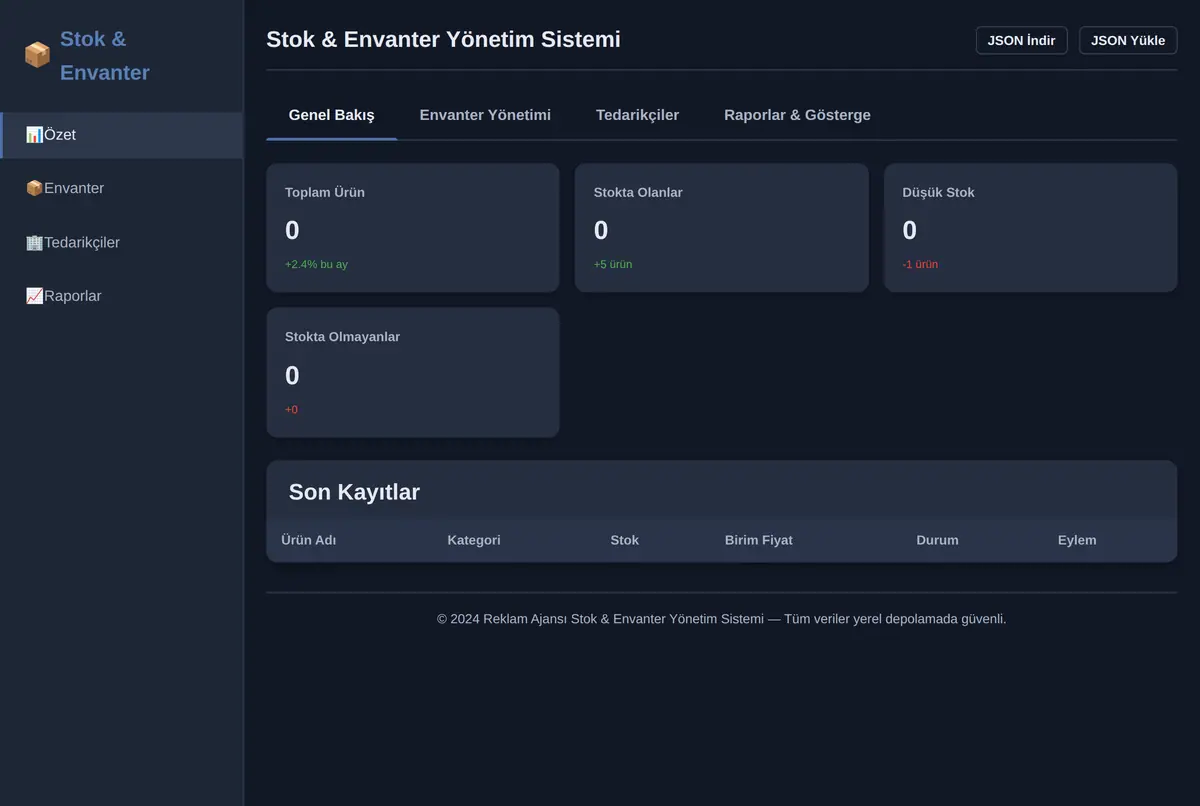Switch to the Genel Bakış tab
Image resolution: width=1200 pixels, height=806 pixels.
331,115
